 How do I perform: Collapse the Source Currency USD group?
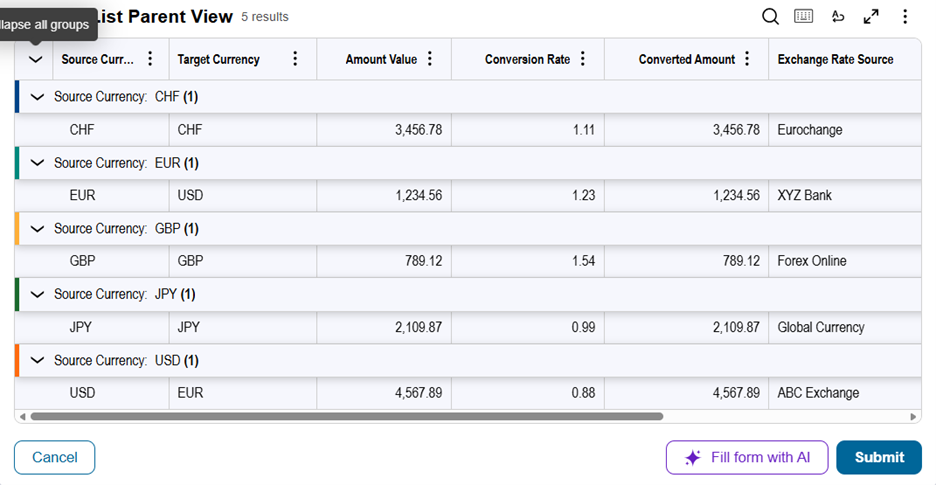[x=38, y=361]
